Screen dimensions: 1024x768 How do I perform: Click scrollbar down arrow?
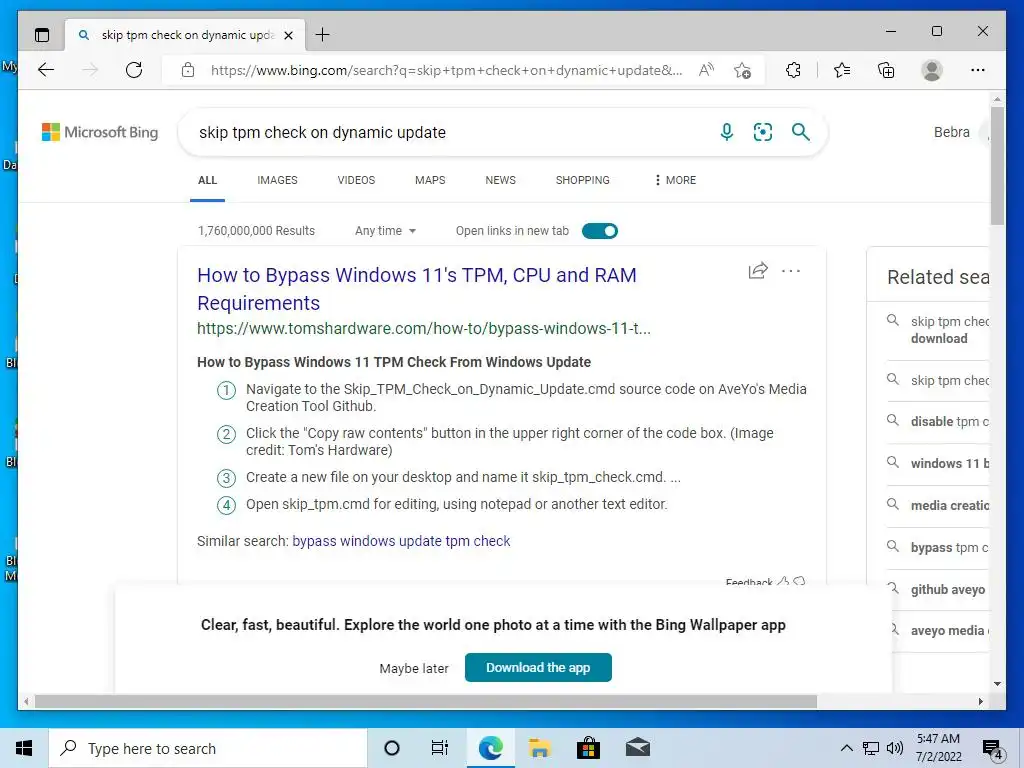[x=997, y=684]
